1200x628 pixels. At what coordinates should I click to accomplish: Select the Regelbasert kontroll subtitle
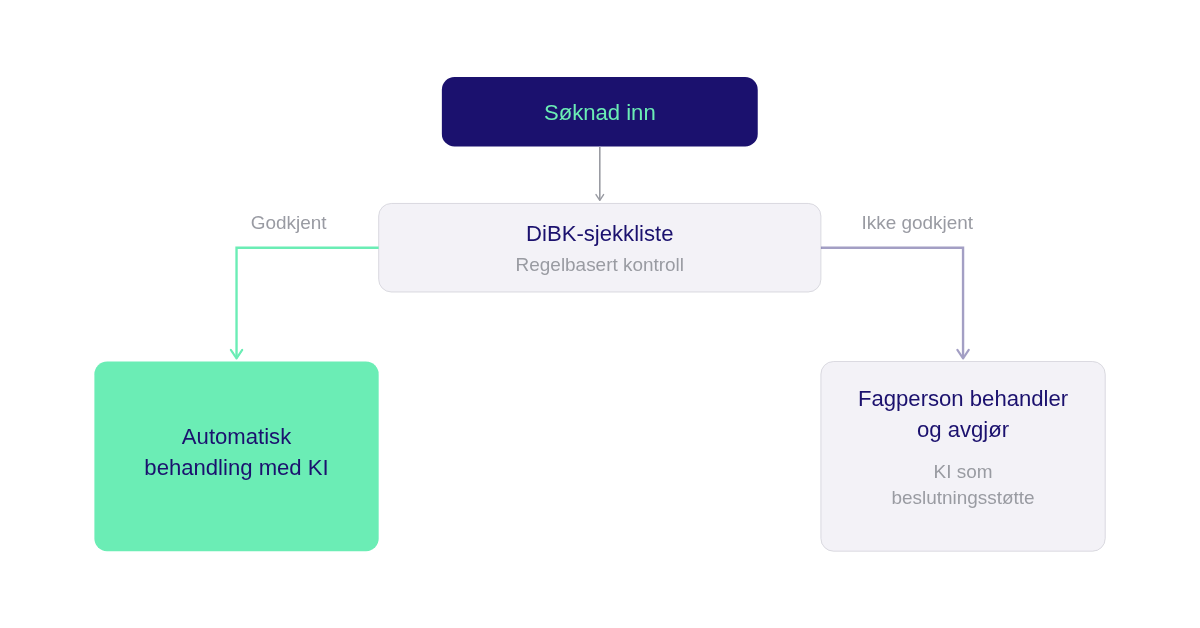600,265
